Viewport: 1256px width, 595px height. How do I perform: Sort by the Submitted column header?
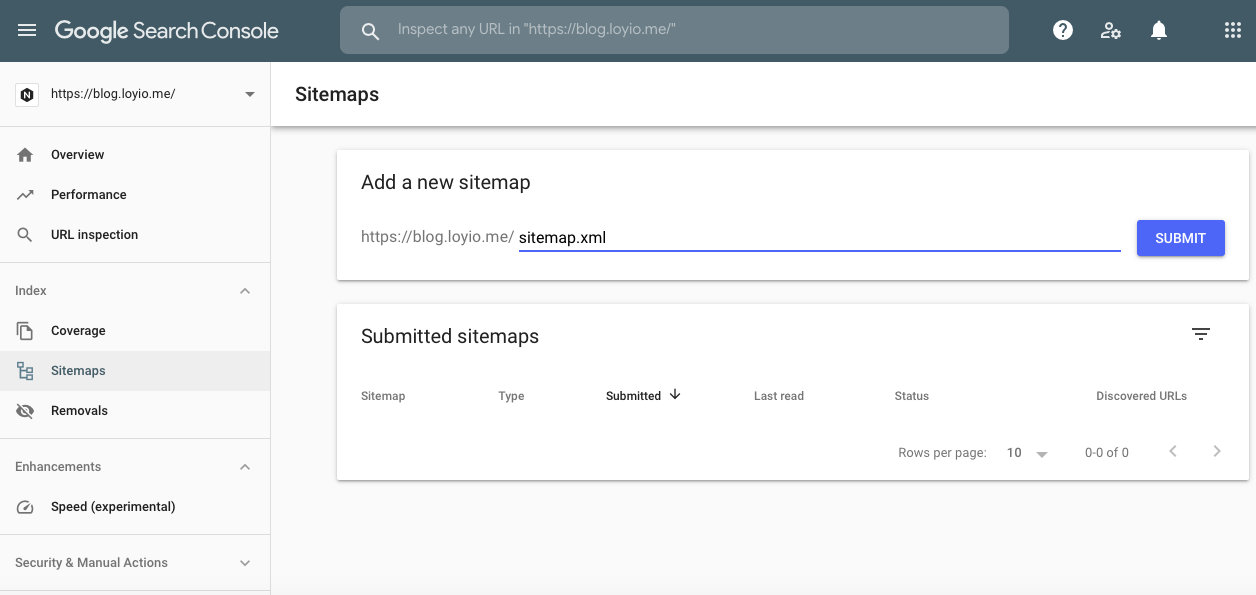pyautogui.click(x=633, y=396)
